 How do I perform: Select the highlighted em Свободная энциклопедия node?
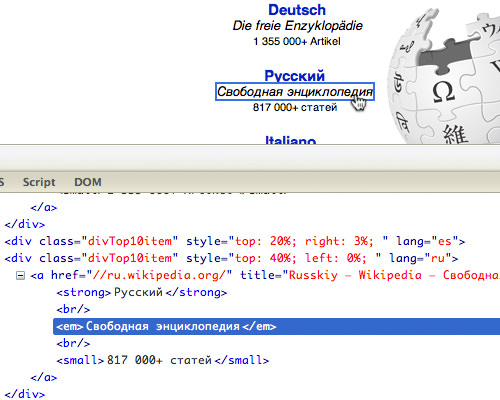click(x=277, y=326)
